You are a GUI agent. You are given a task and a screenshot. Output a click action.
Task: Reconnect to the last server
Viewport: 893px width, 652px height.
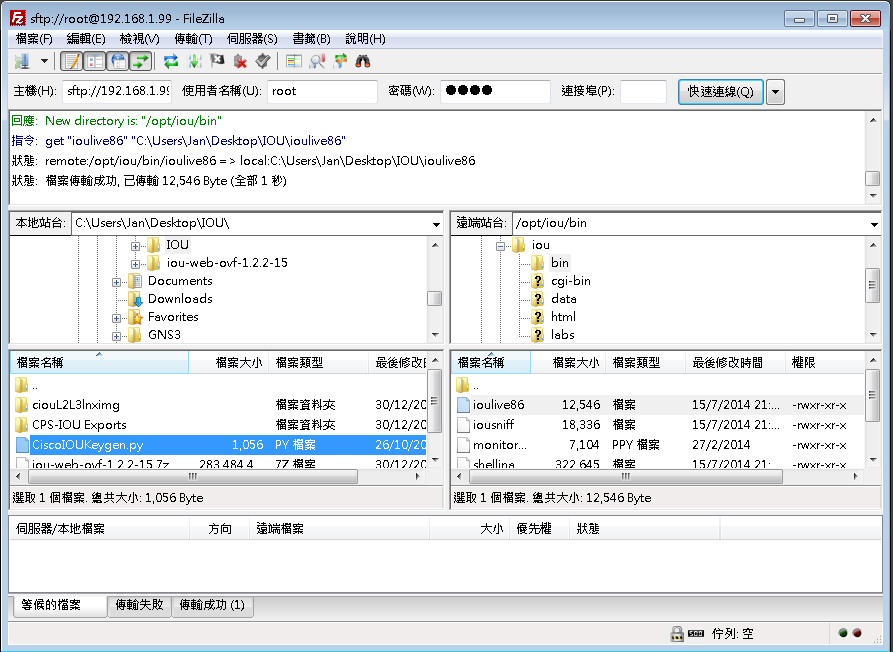[263, 61]
